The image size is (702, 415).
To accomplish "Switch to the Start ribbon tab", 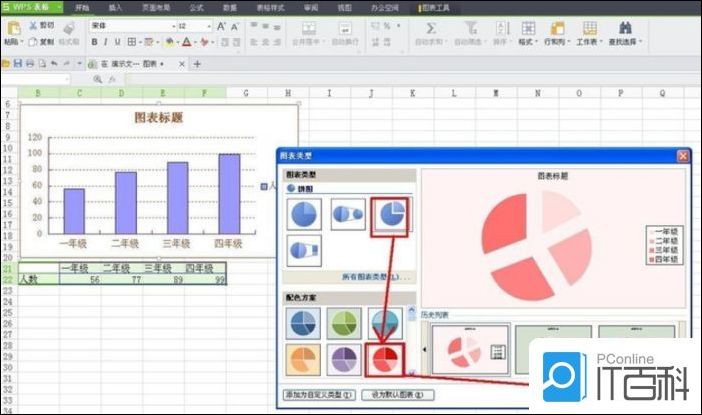I will coord(82,8).
